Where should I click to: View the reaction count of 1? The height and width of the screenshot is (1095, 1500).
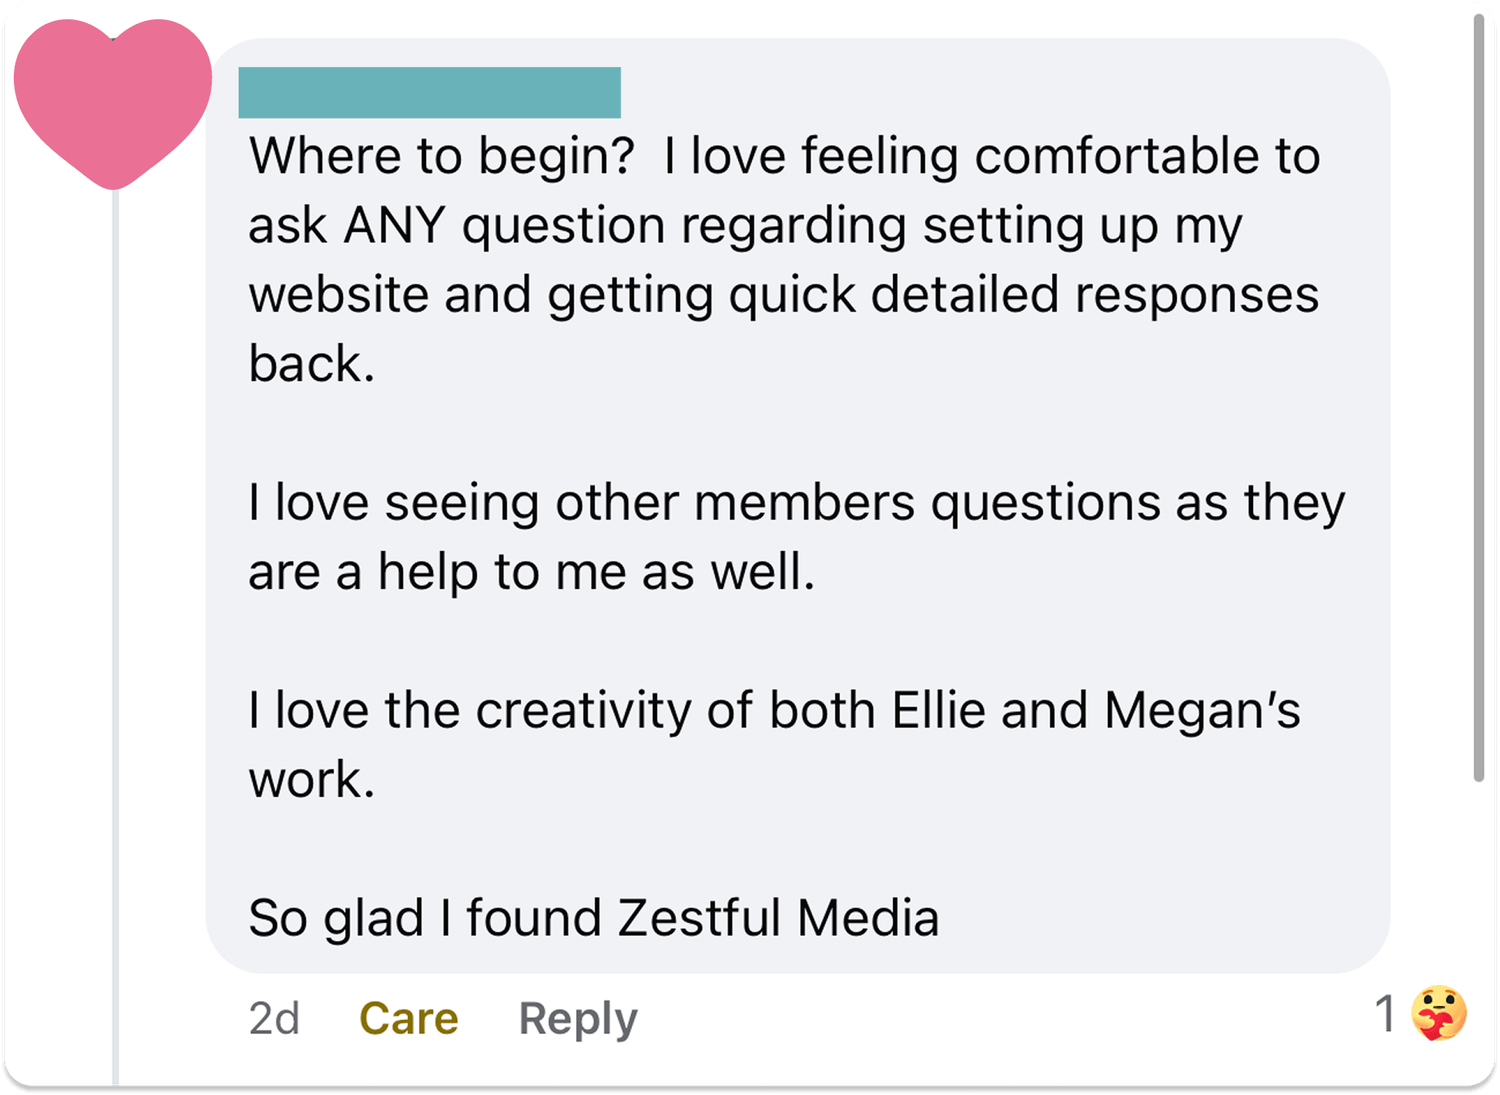tap(1385, 1014)
